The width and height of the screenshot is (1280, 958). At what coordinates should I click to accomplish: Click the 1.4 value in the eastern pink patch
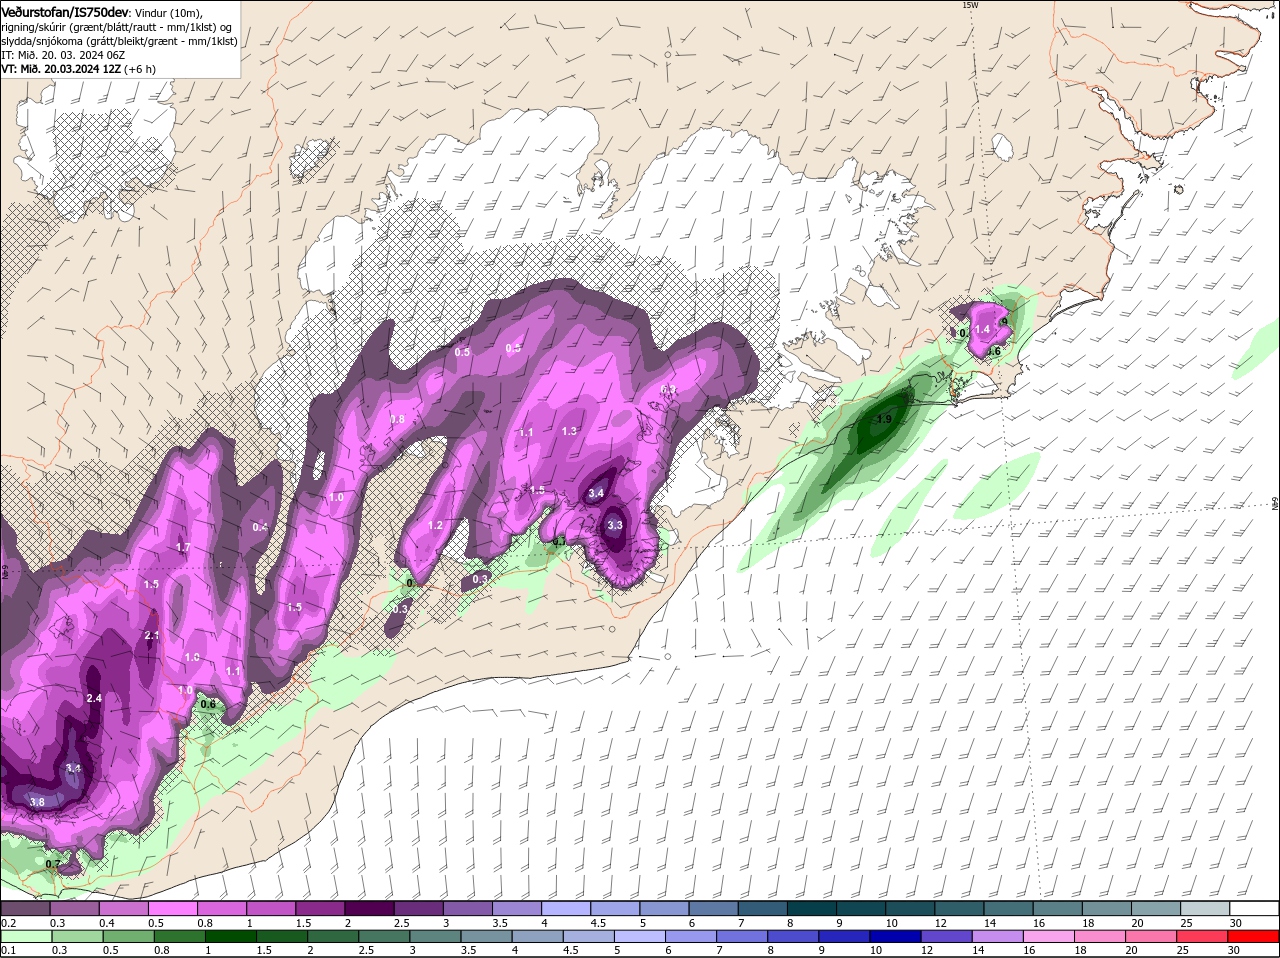click(982, 329)
